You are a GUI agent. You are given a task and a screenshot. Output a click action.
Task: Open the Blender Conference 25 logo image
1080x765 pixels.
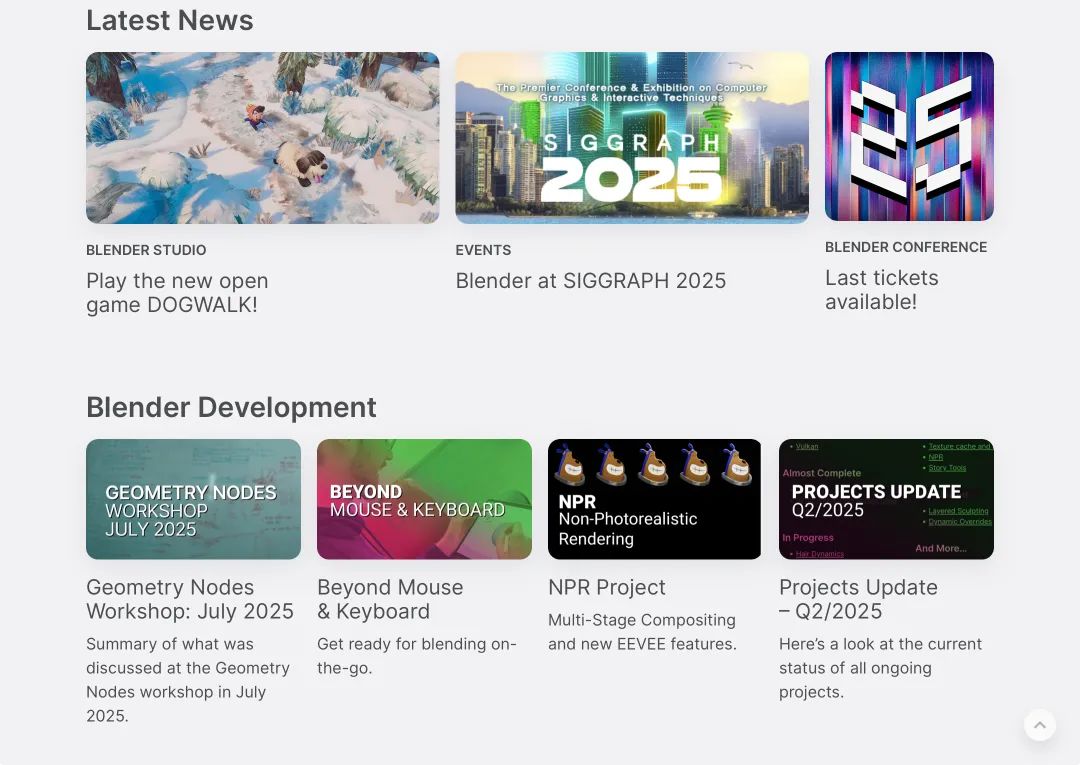tap(909, 136)
